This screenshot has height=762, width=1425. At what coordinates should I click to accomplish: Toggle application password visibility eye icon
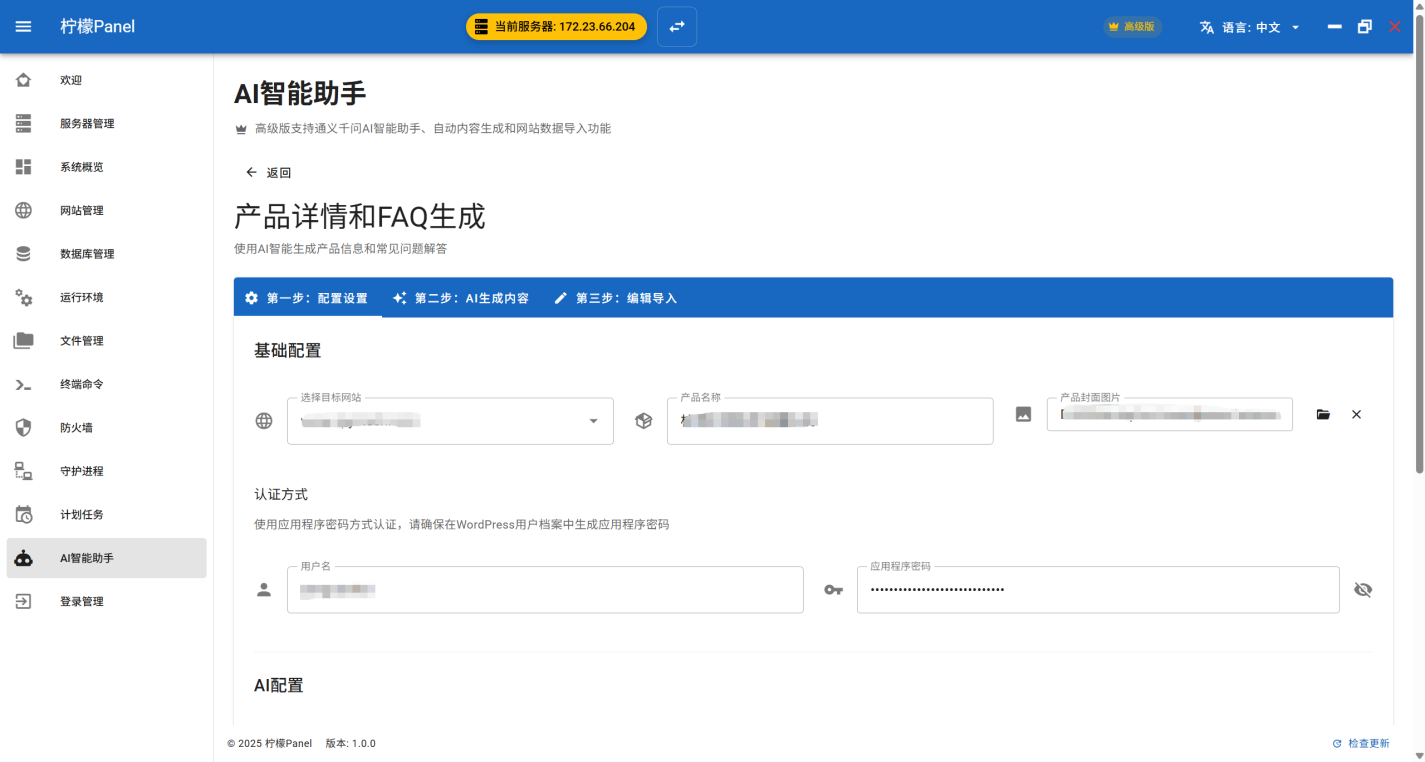point(1362,590)
